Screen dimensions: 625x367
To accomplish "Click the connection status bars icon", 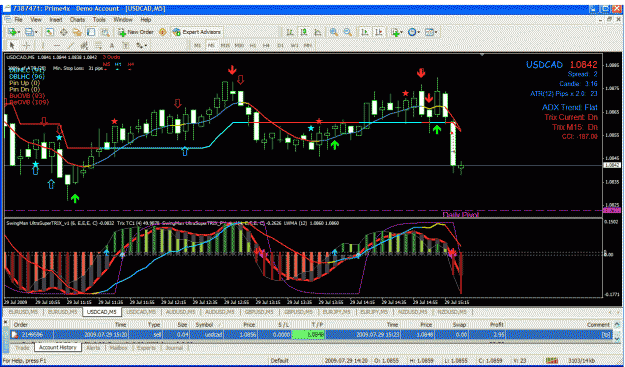I will [552, 360].
